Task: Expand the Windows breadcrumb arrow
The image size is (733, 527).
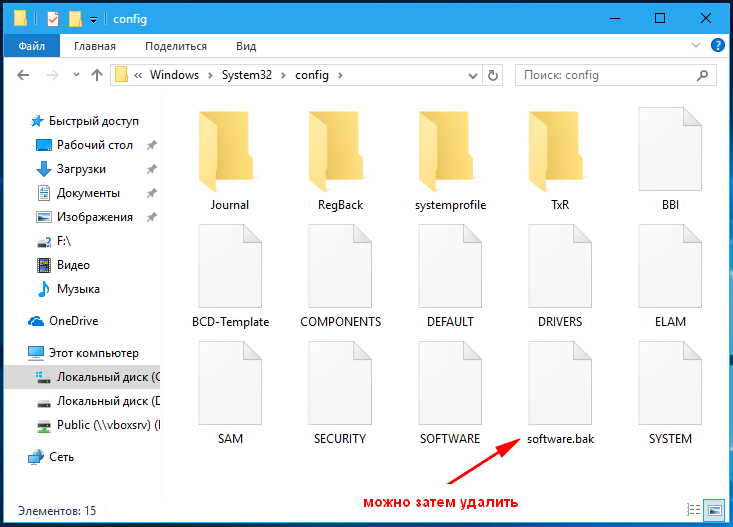Action: (x=210, y=75)
